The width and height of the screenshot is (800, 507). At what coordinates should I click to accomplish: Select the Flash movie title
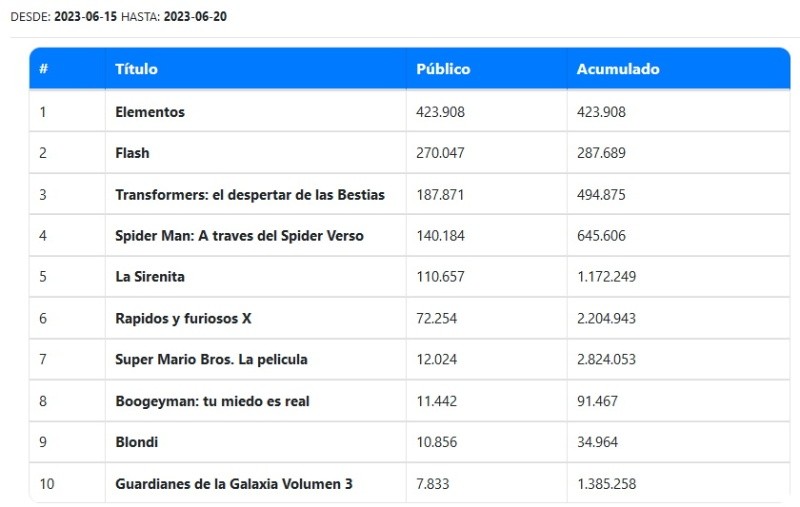tap(132, 153)
